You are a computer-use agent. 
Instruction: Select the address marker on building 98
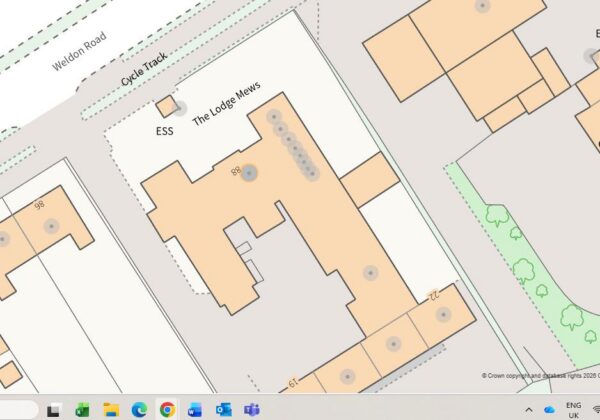(x=51, y=226)
